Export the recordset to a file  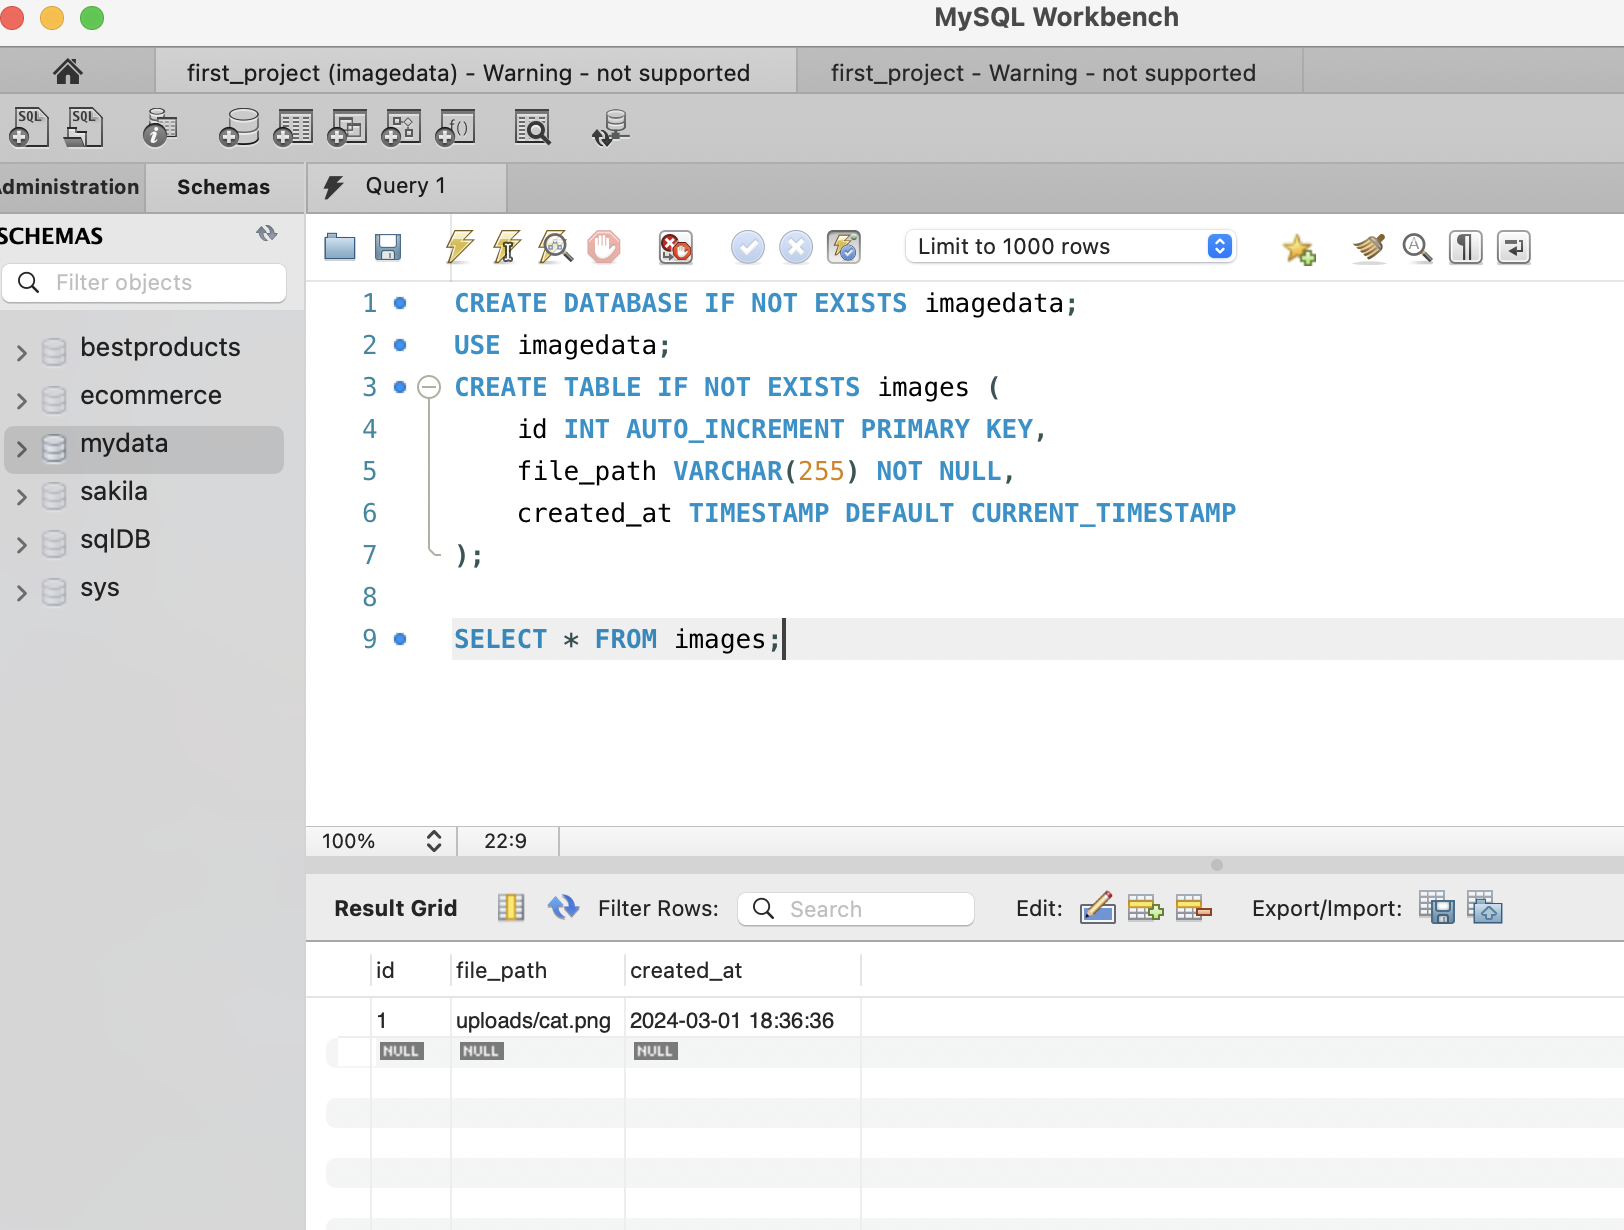click(x=1437, y=908)
